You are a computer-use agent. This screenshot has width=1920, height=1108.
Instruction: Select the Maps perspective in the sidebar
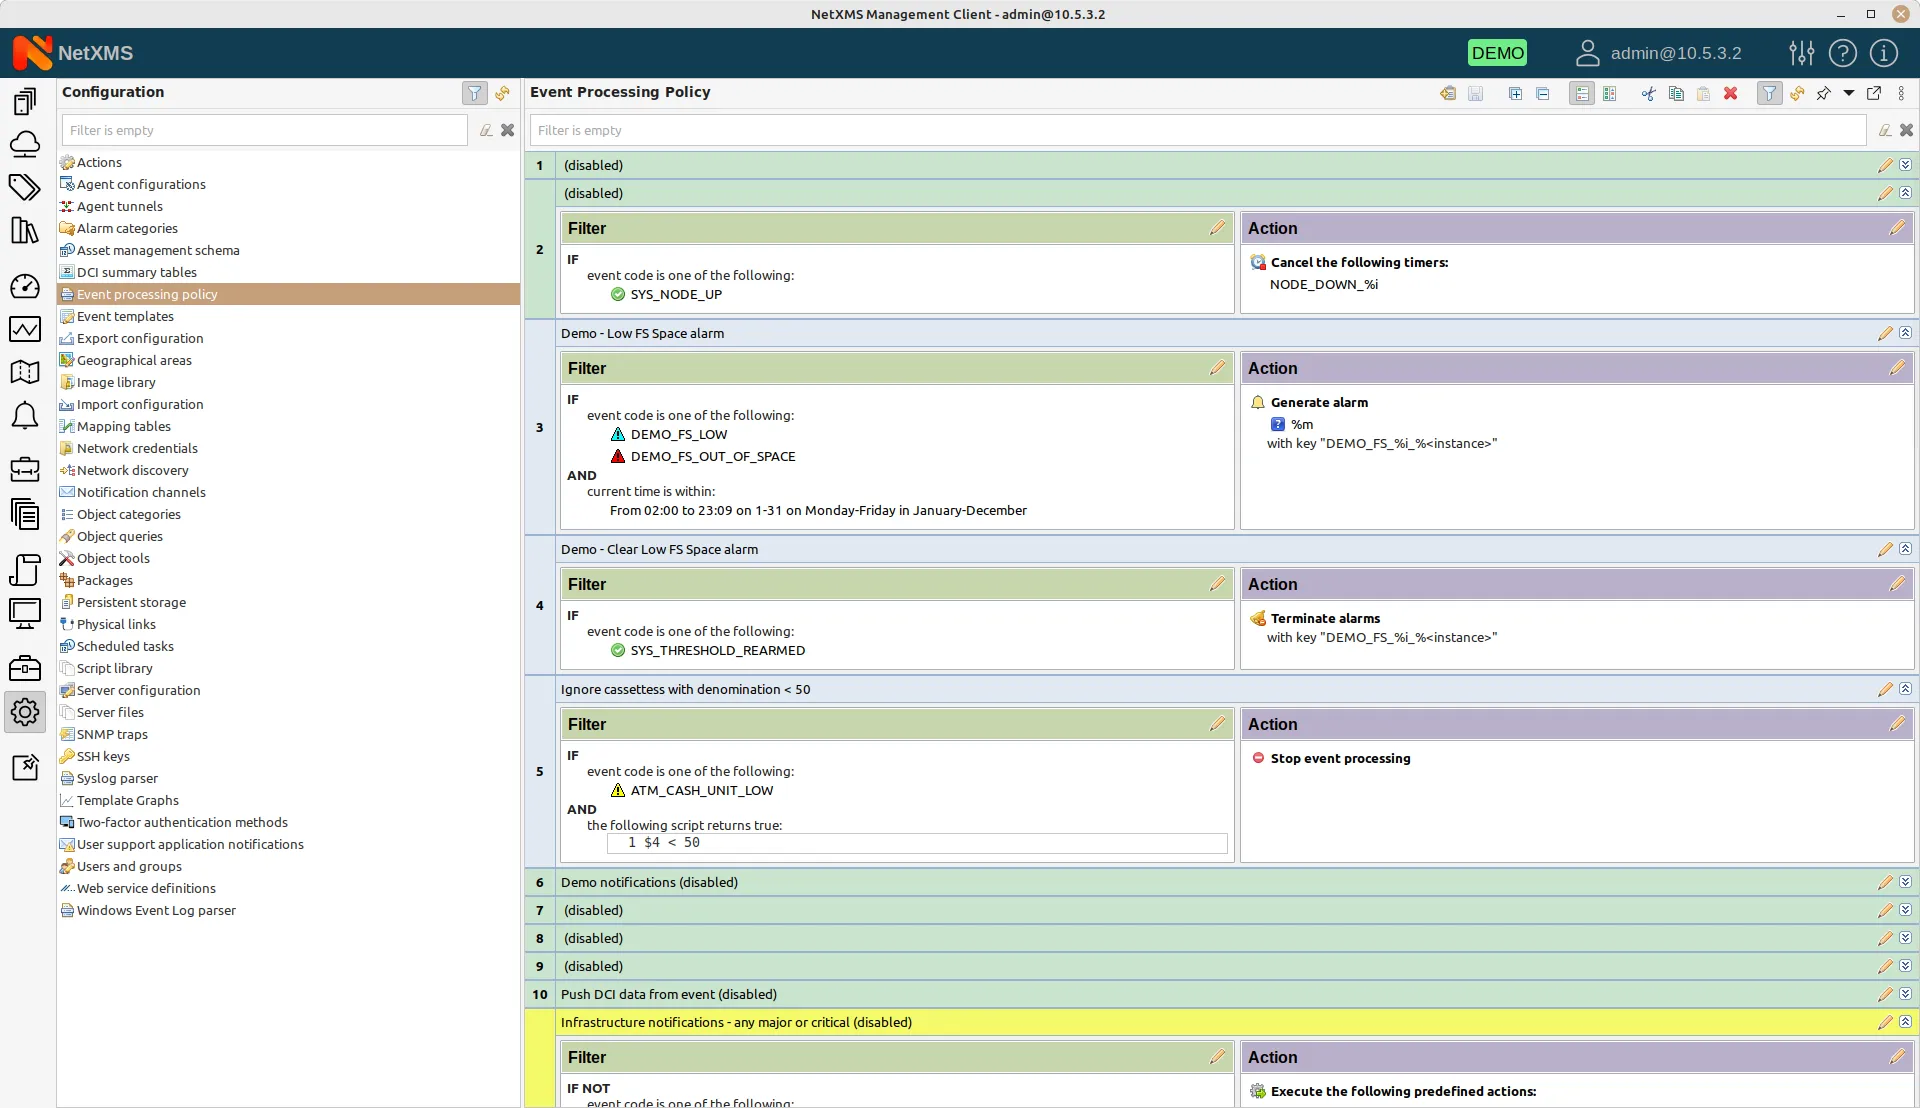coord(25,372)
